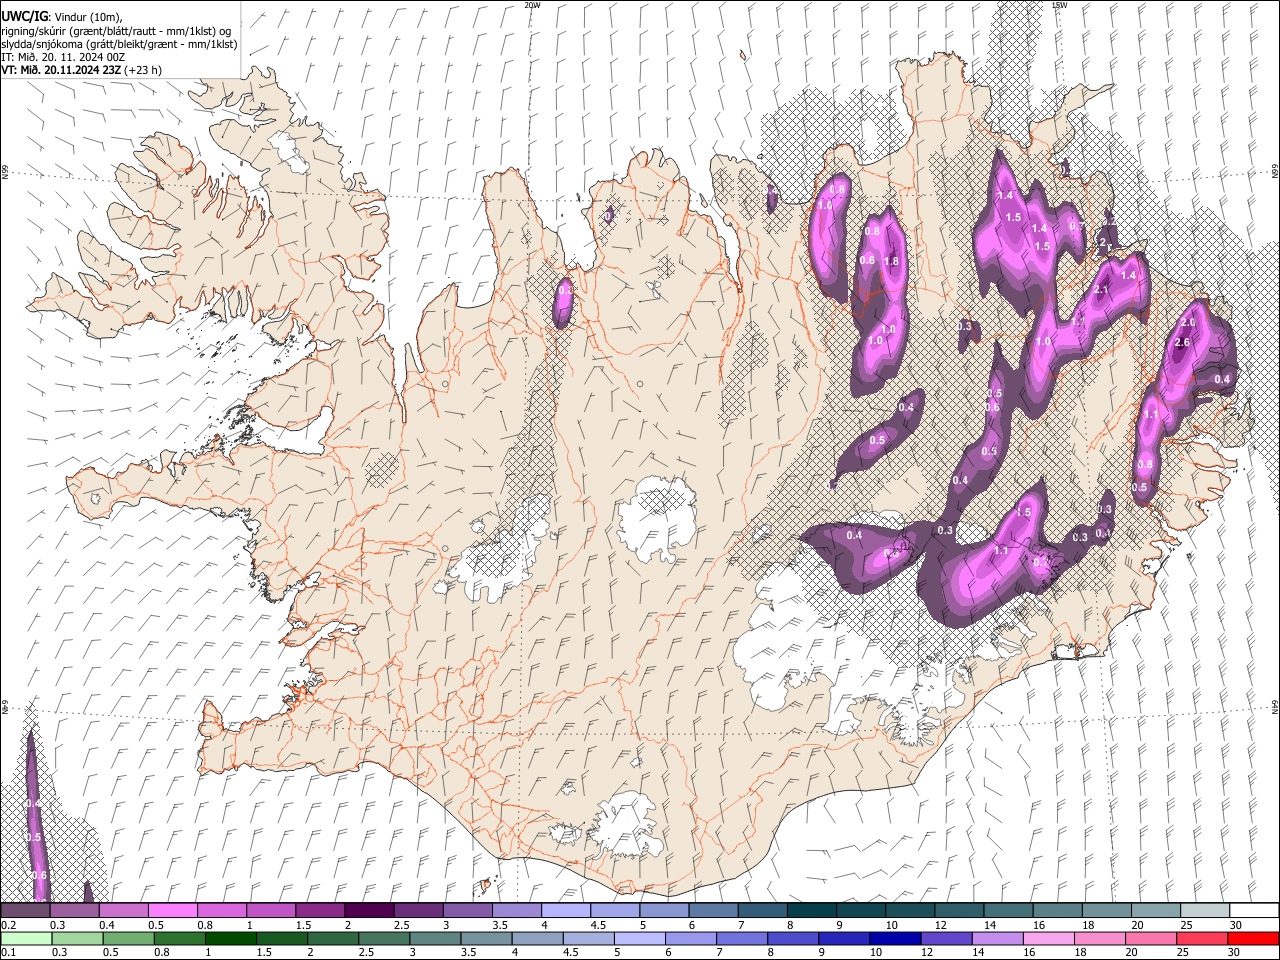
Task: Click the '20W' longitude label
Action: tap(532, 5)
